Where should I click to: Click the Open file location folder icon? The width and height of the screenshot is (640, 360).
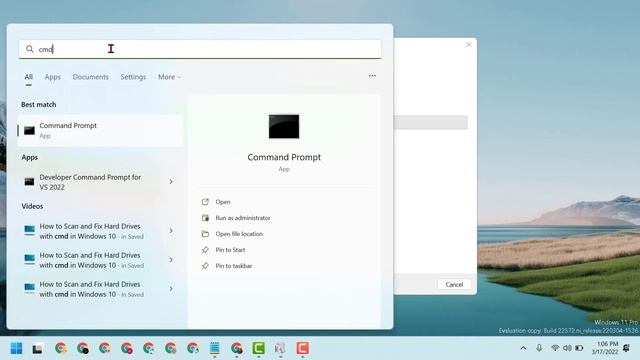pos(205,234)
